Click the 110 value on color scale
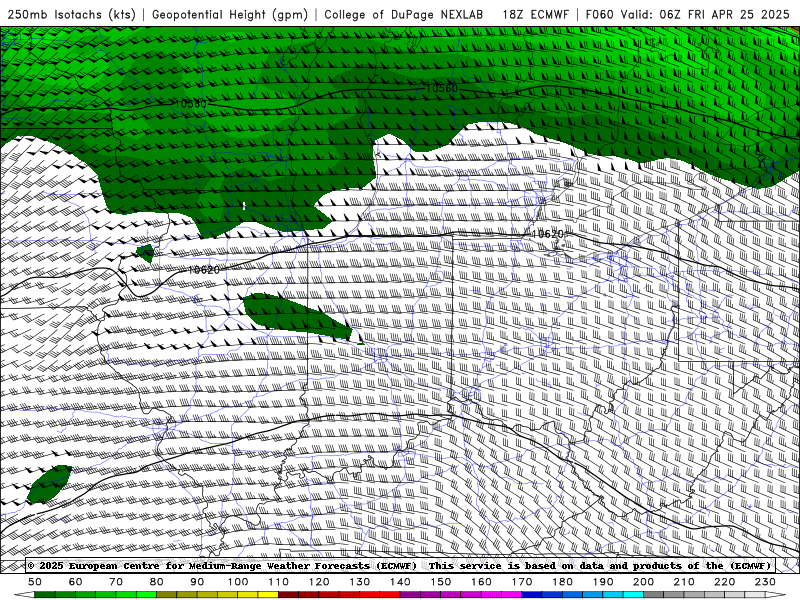 tap(279, 582)
